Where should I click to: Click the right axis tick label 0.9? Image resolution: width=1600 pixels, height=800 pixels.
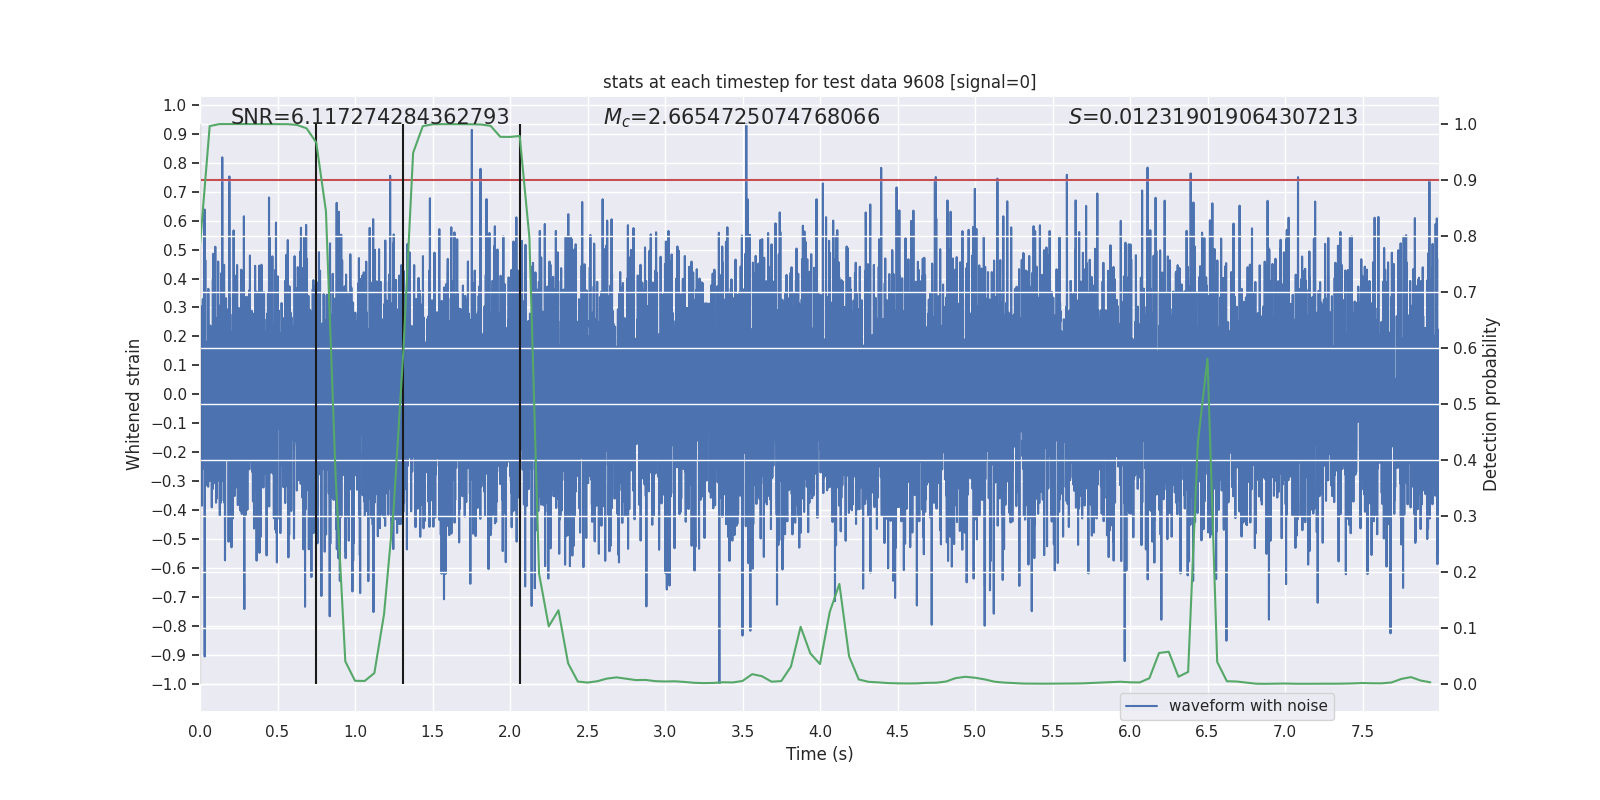click(x=1465, y=181)
